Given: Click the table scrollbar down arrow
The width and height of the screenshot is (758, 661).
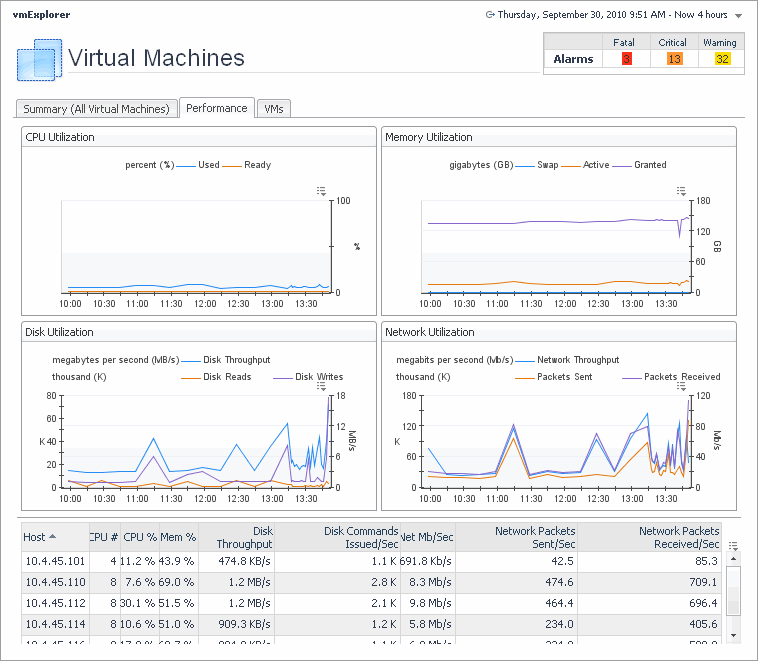Looking at the screenshot, I should coord(734,634).
